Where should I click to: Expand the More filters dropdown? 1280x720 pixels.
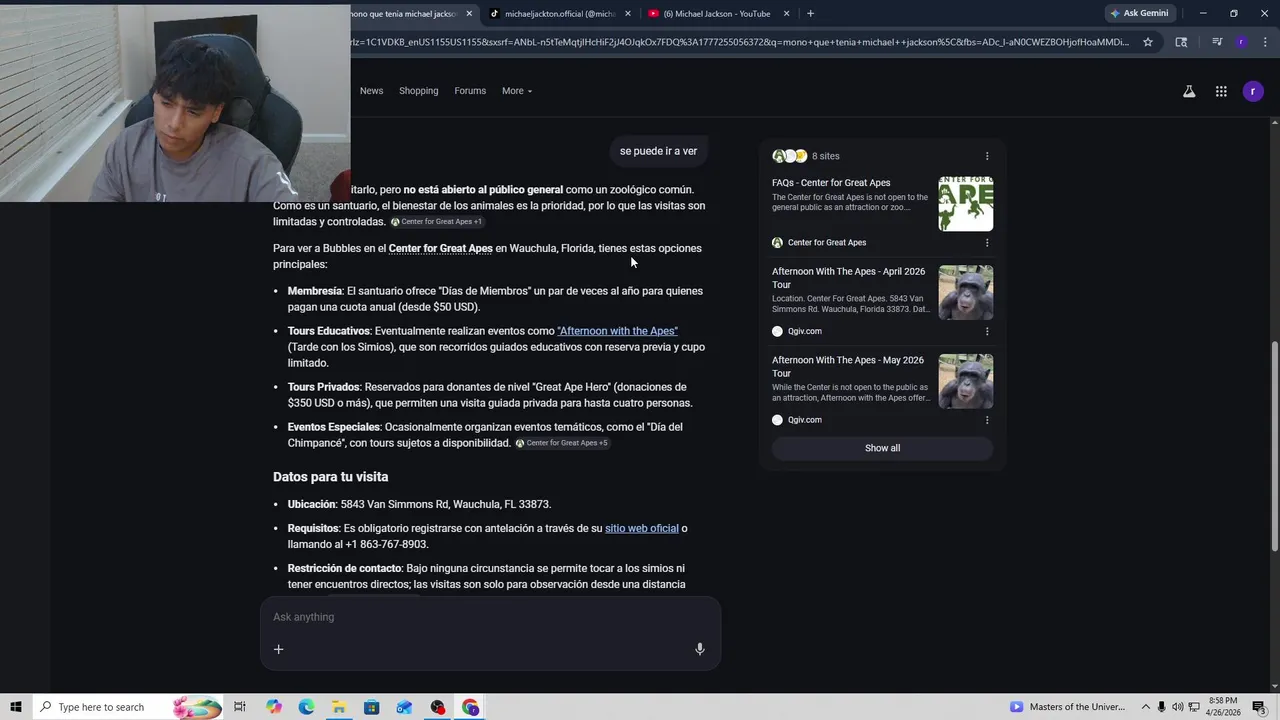pos(517,91)
